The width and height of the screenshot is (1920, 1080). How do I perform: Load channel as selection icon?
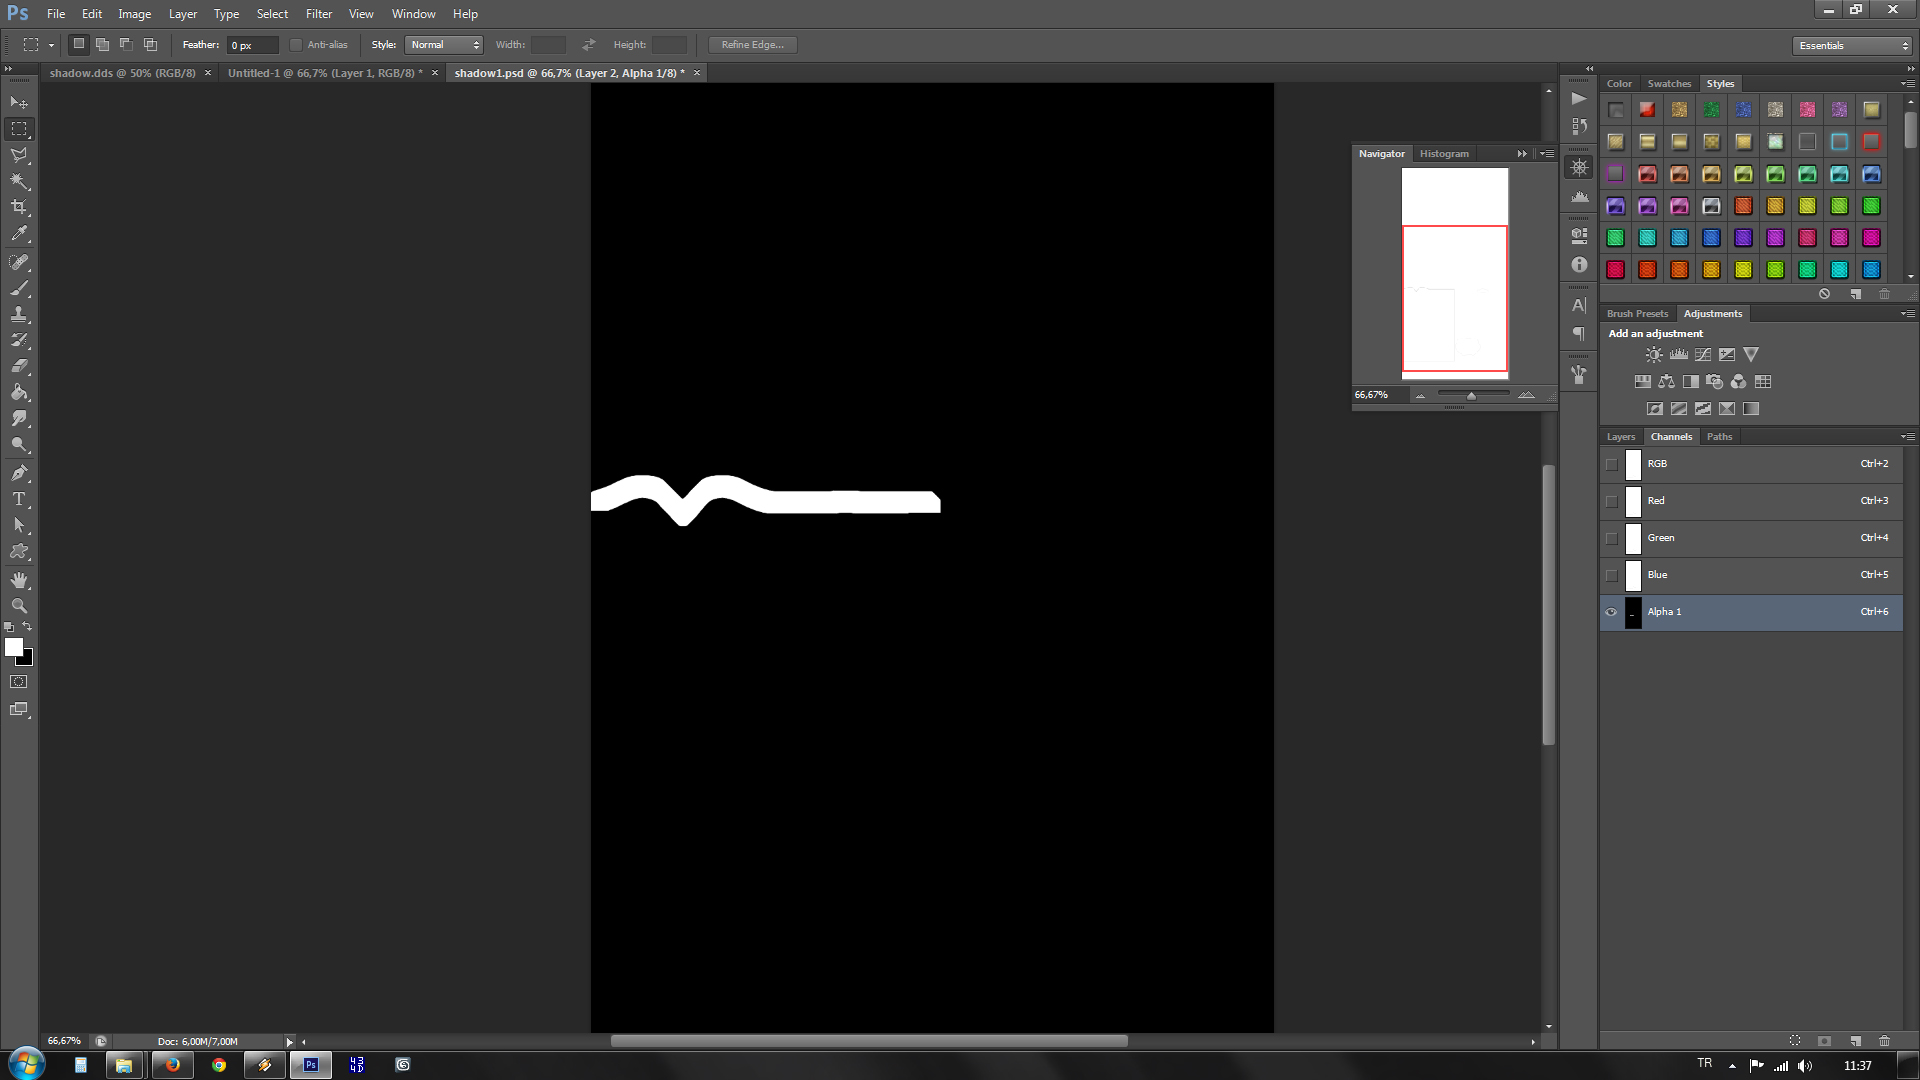point(1795,1040)
